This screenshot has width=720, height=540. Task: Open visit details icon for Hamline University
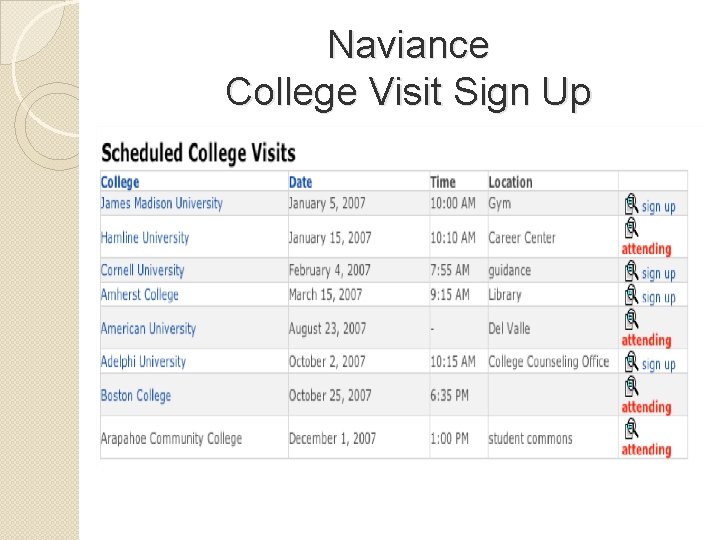(631, 227)
